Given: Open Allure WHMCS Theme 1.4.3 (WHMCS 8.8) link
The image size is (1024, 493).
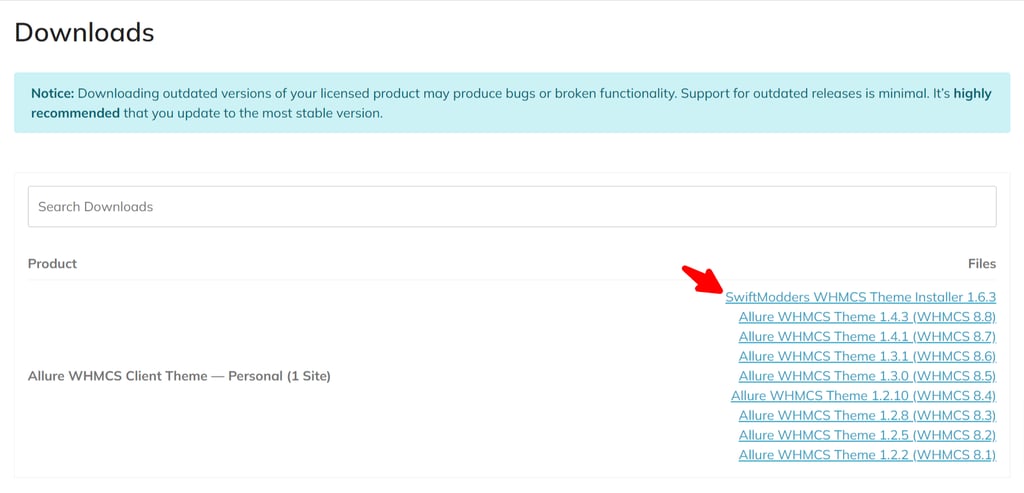Looking at the screenshot, I should coord(867,317).
